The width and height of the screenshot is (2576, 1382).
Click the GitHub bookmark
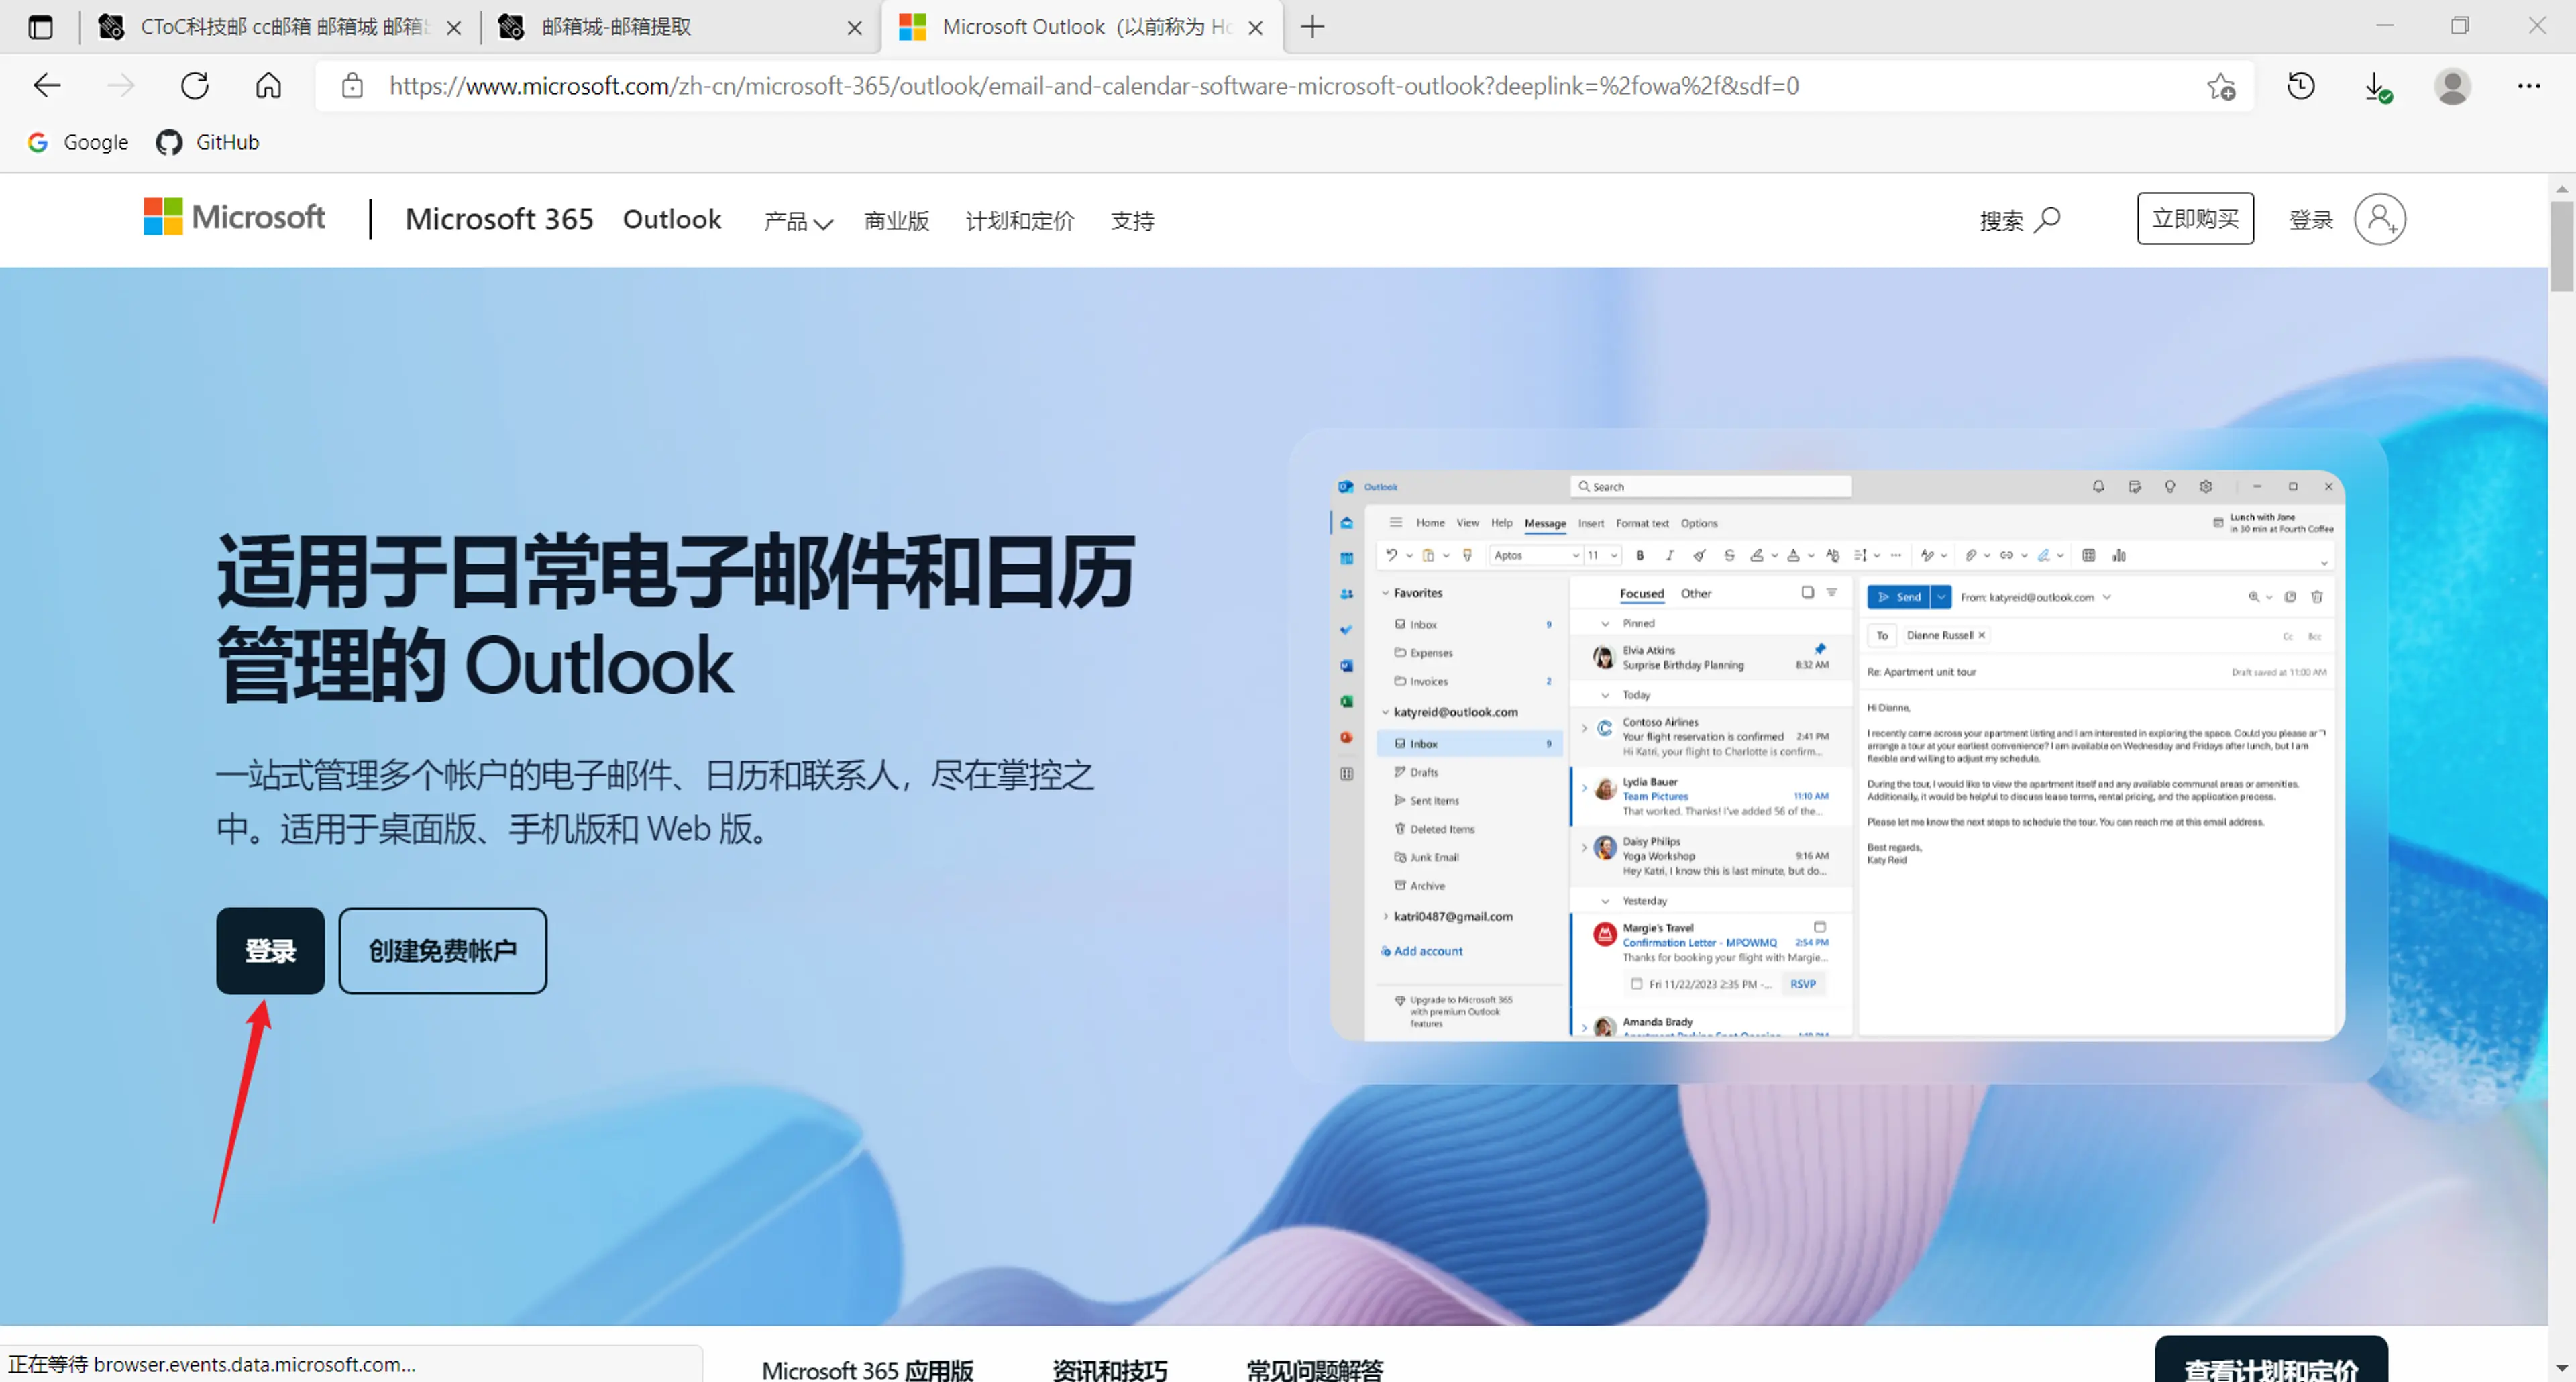(208, 142)
